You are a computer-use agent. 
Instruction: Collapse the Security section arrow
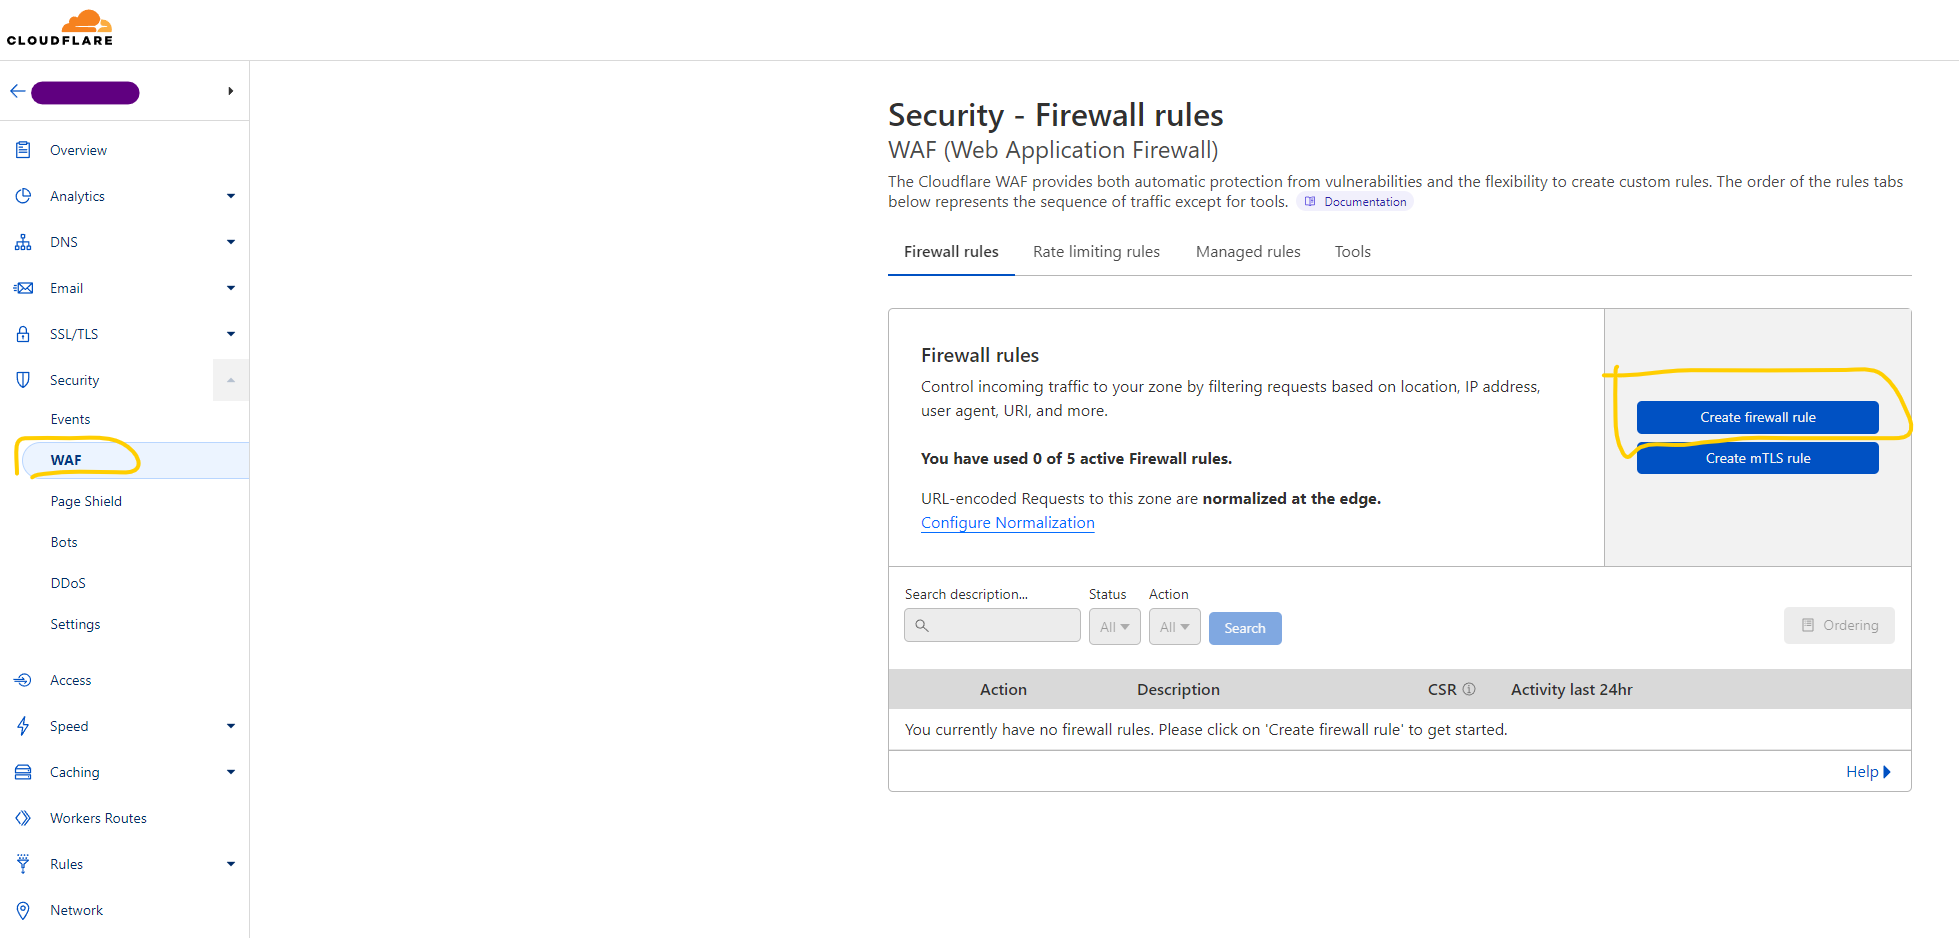coord(231,380)
